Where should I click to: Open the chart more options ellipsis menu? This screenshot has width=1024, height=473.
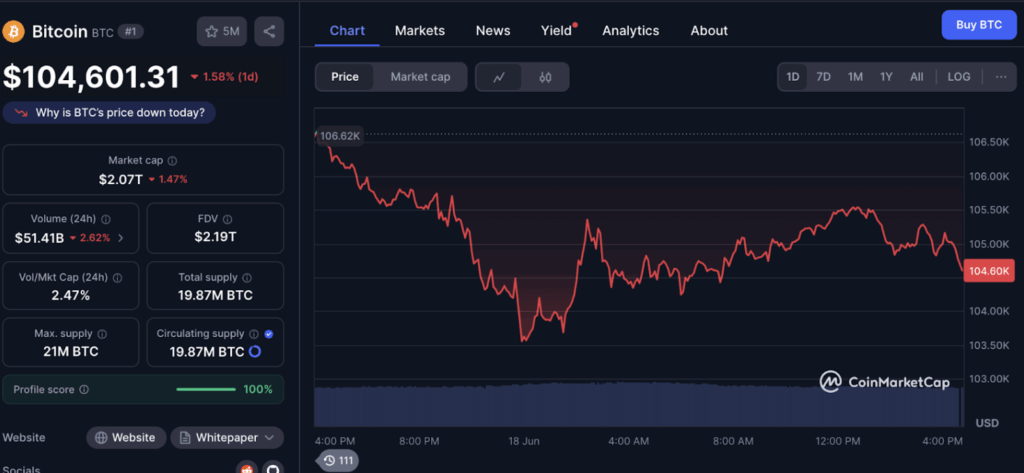[1001, 77]
